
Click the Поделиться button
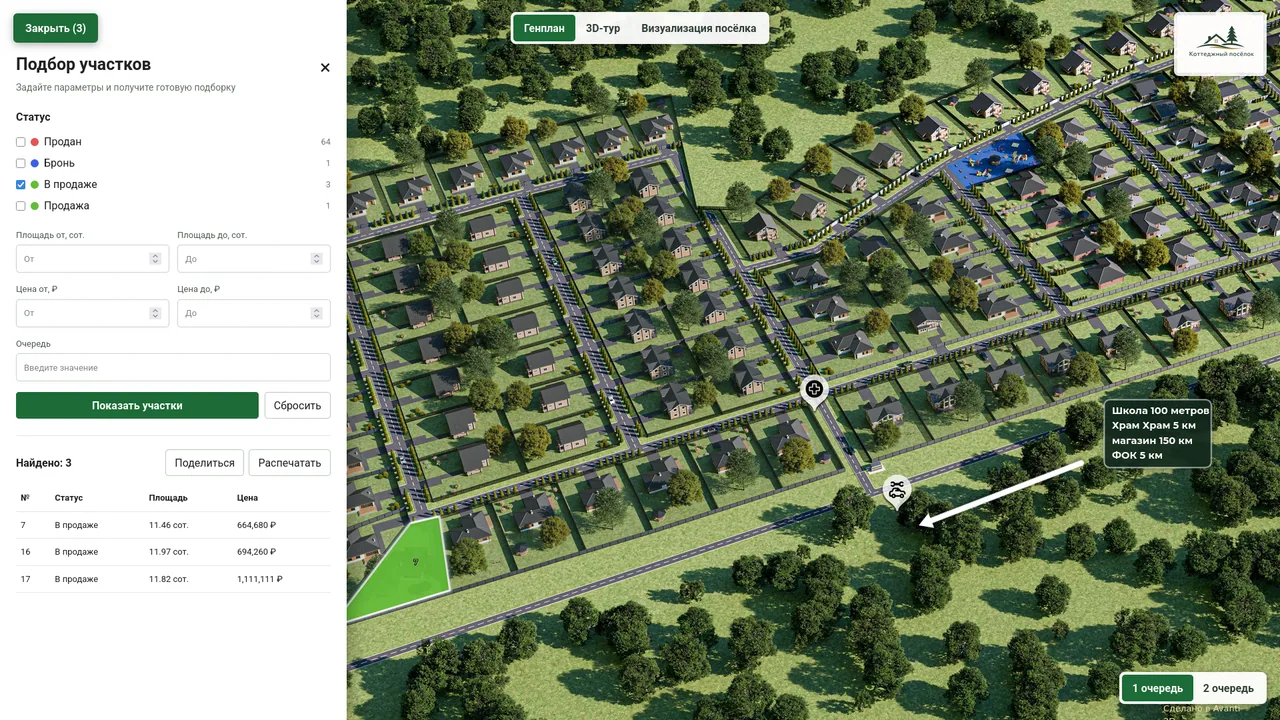(204, 463)
